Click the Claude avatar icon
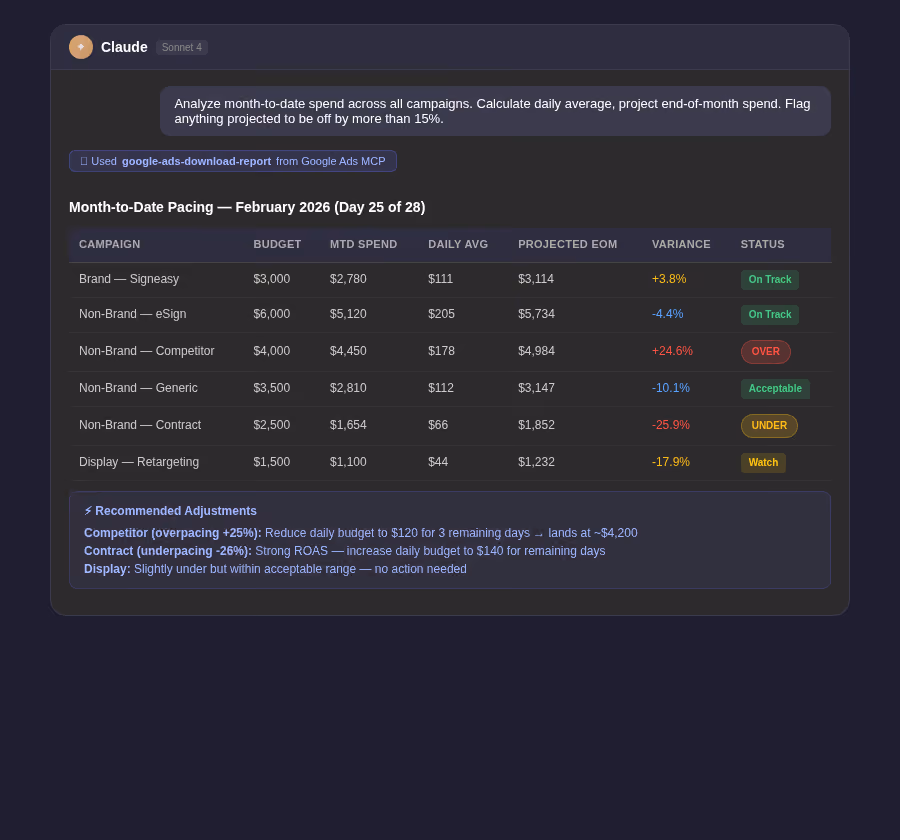The width and height of the screenshot is (900, 840). [x=81, y=47]
